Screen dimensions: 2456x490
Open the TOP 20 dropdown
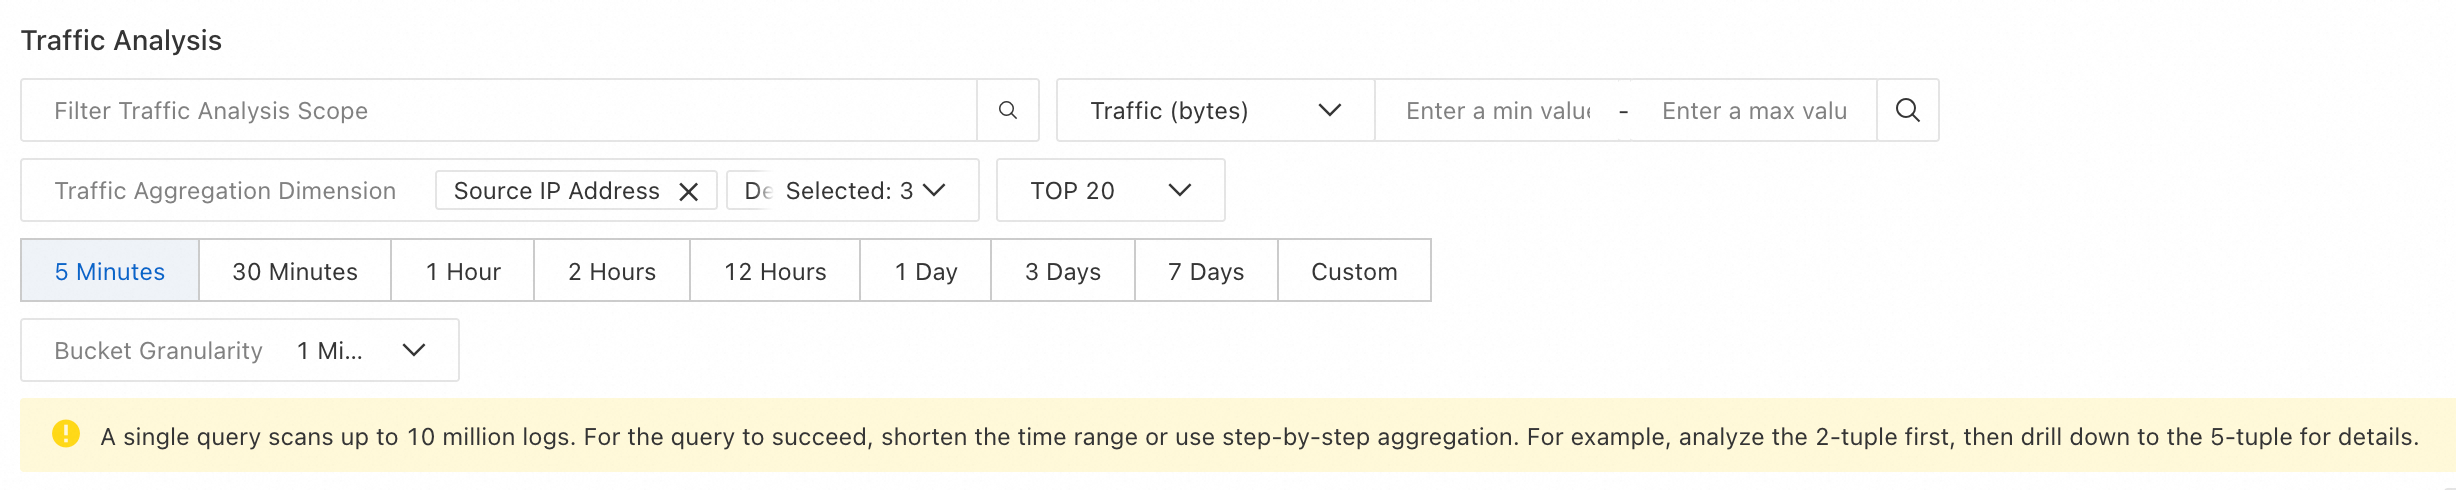(x=1110, y=190)
